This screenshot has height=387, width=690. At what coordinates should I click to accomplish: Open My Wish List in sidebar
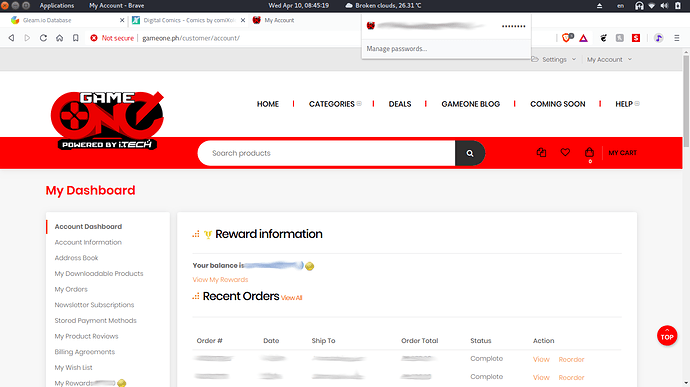73,368
